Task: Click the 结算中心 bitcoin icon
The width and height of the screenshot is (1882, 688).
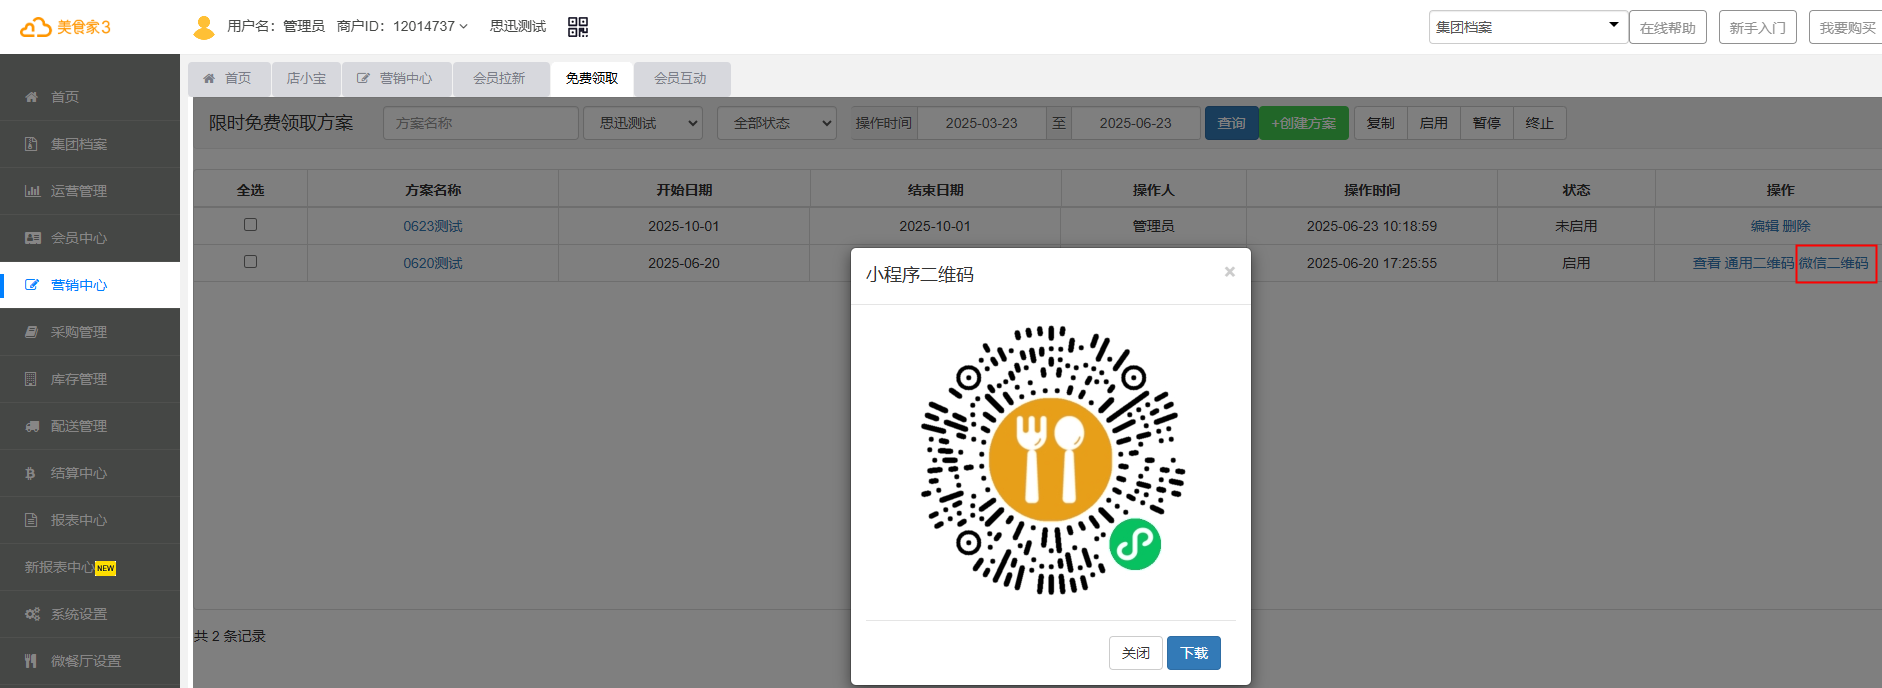Action: coord(31,473)
